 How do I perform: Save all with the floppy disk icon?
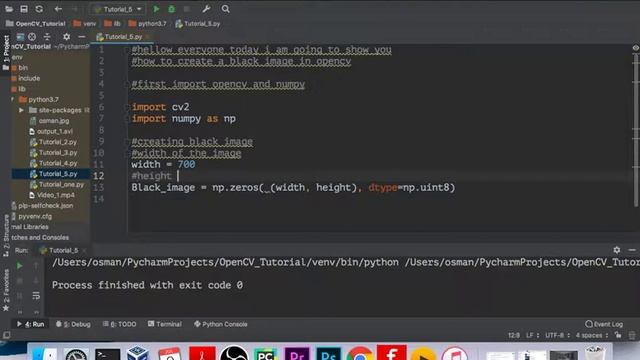point(24,9)
